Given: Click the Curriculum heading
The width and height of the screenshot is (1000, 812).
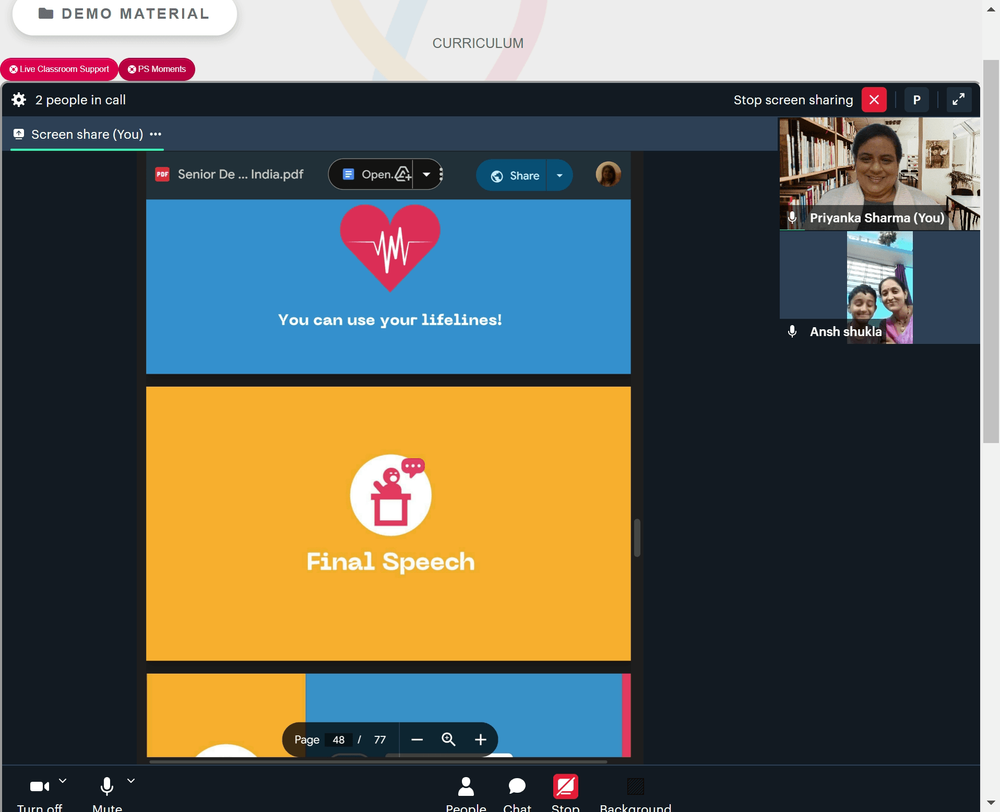Looking at the screenshot, I should 478,43.
